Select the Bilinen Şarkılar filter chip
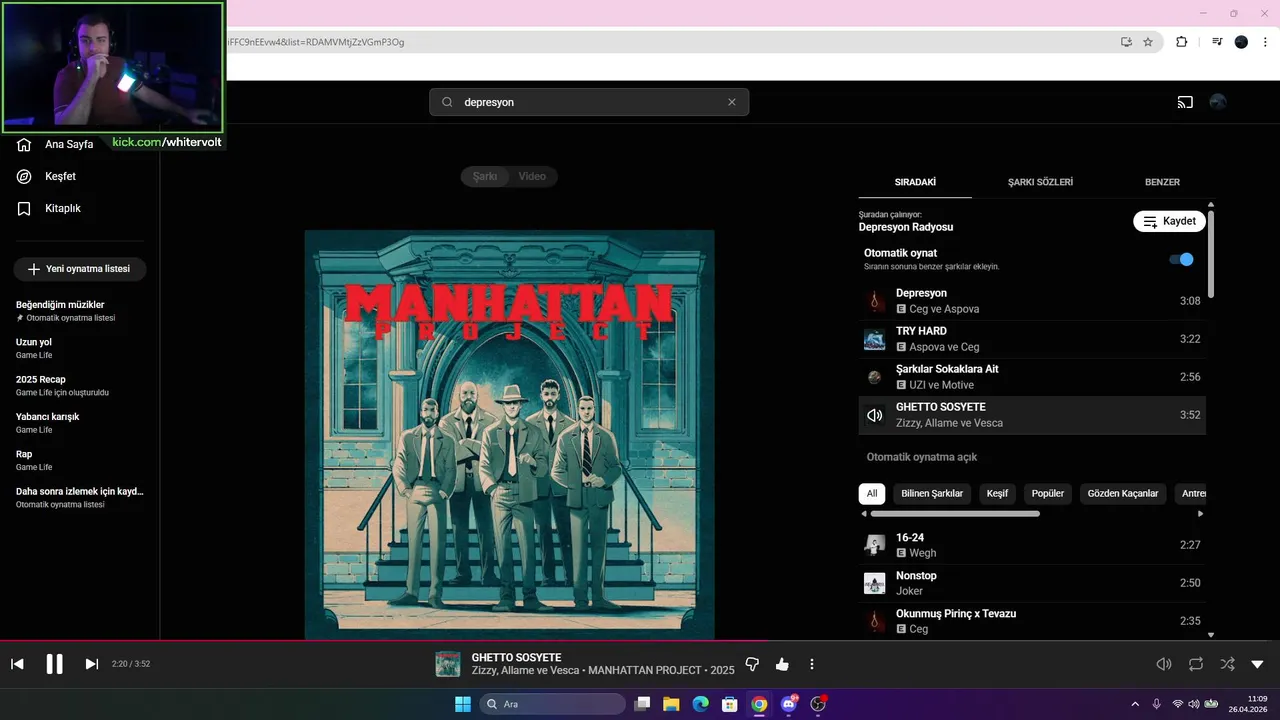The height and width of the screenshot is (720, 1280). pos(932,493)
